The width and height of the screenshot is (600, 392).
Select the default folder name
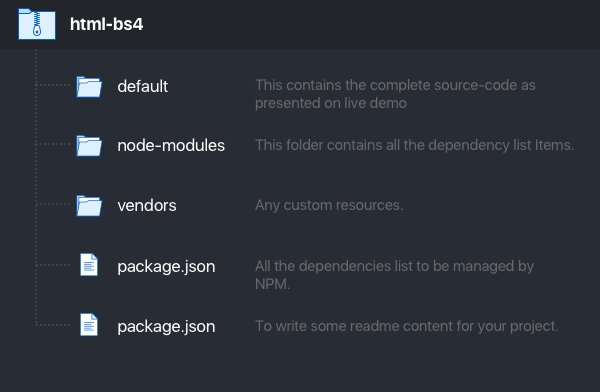(142, 87)
